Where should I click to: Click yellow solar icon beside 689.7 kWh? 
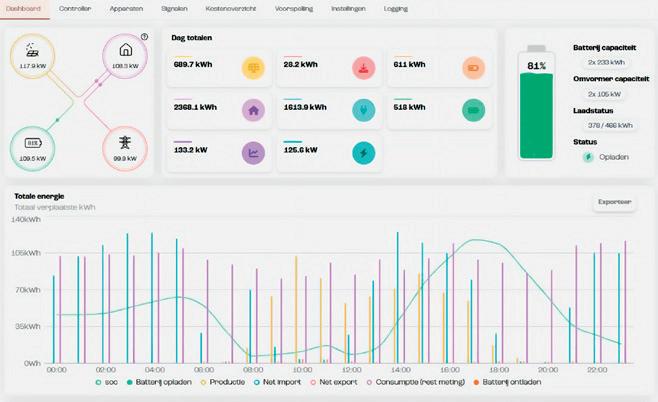click(x=253, y=68)
